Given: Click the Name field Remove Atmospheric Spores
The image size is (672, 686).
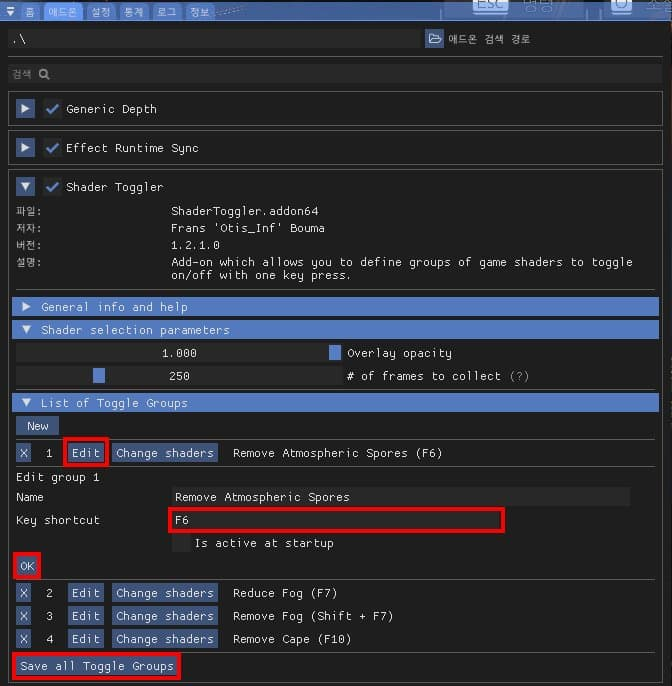Looking at the screenshot, I should click(x=401, y=497).
